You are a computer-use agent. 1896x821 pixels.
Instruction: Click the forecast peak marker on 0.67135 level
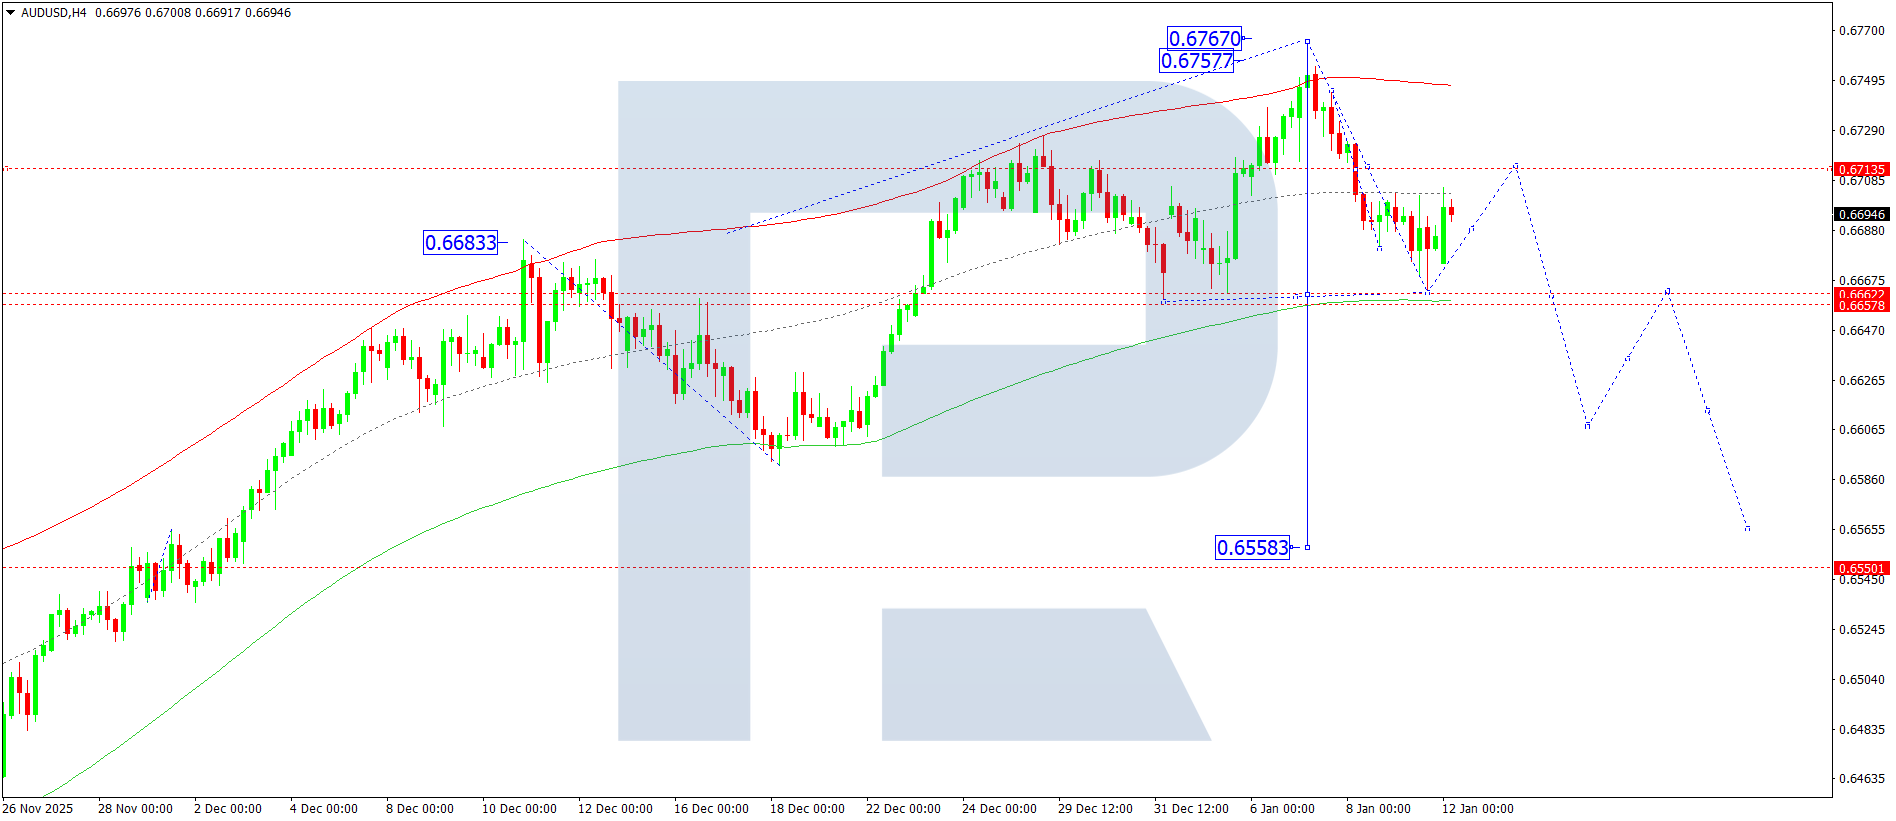click(1516, 165)
